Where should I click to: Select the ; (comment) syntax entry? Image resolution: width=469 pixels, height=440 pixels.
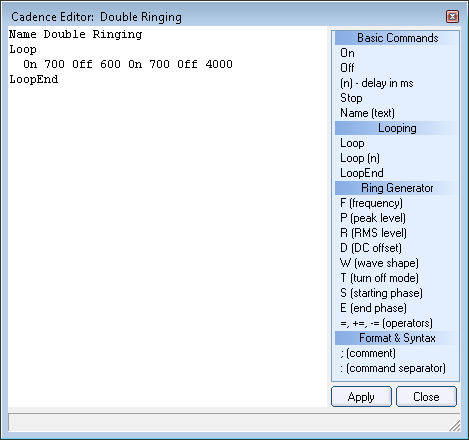[368, 353]
